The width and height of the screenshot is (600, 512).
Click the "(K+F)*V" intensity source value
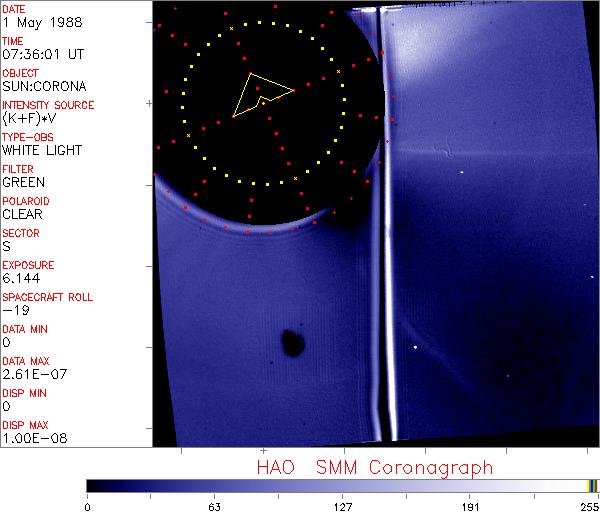(x=31, y=118)
